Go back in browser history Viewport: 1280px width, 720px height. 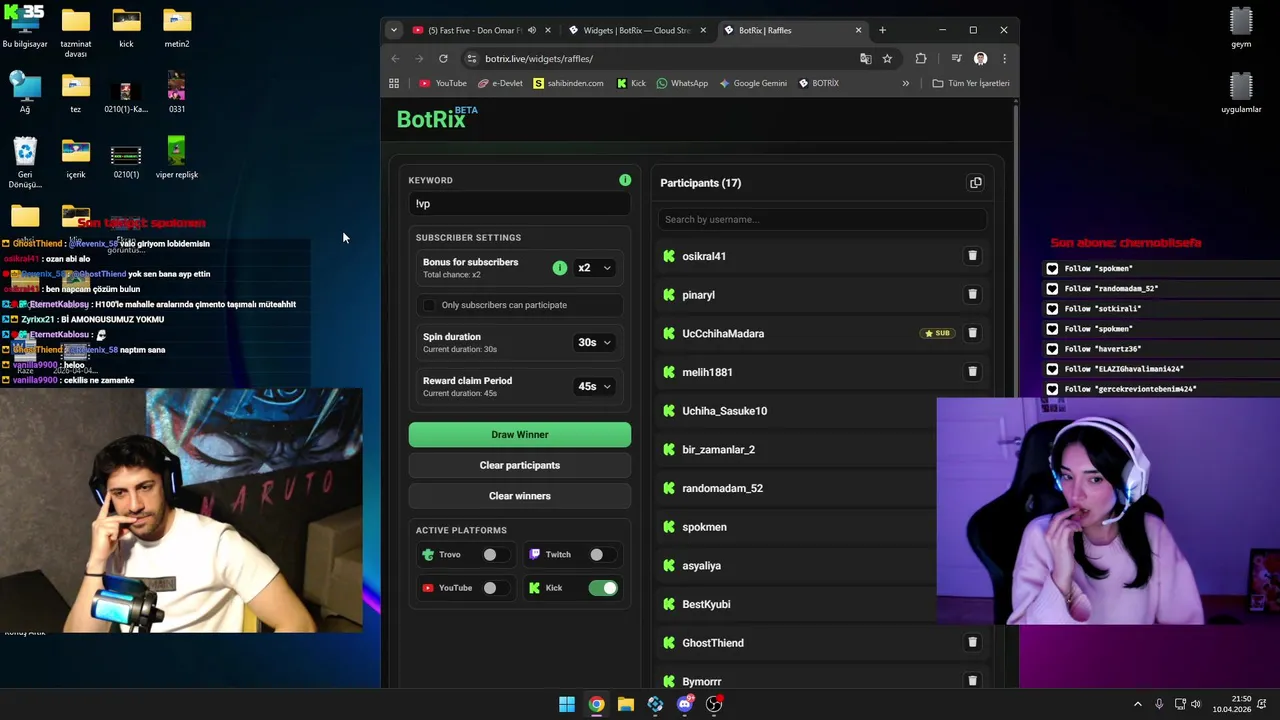395,58
